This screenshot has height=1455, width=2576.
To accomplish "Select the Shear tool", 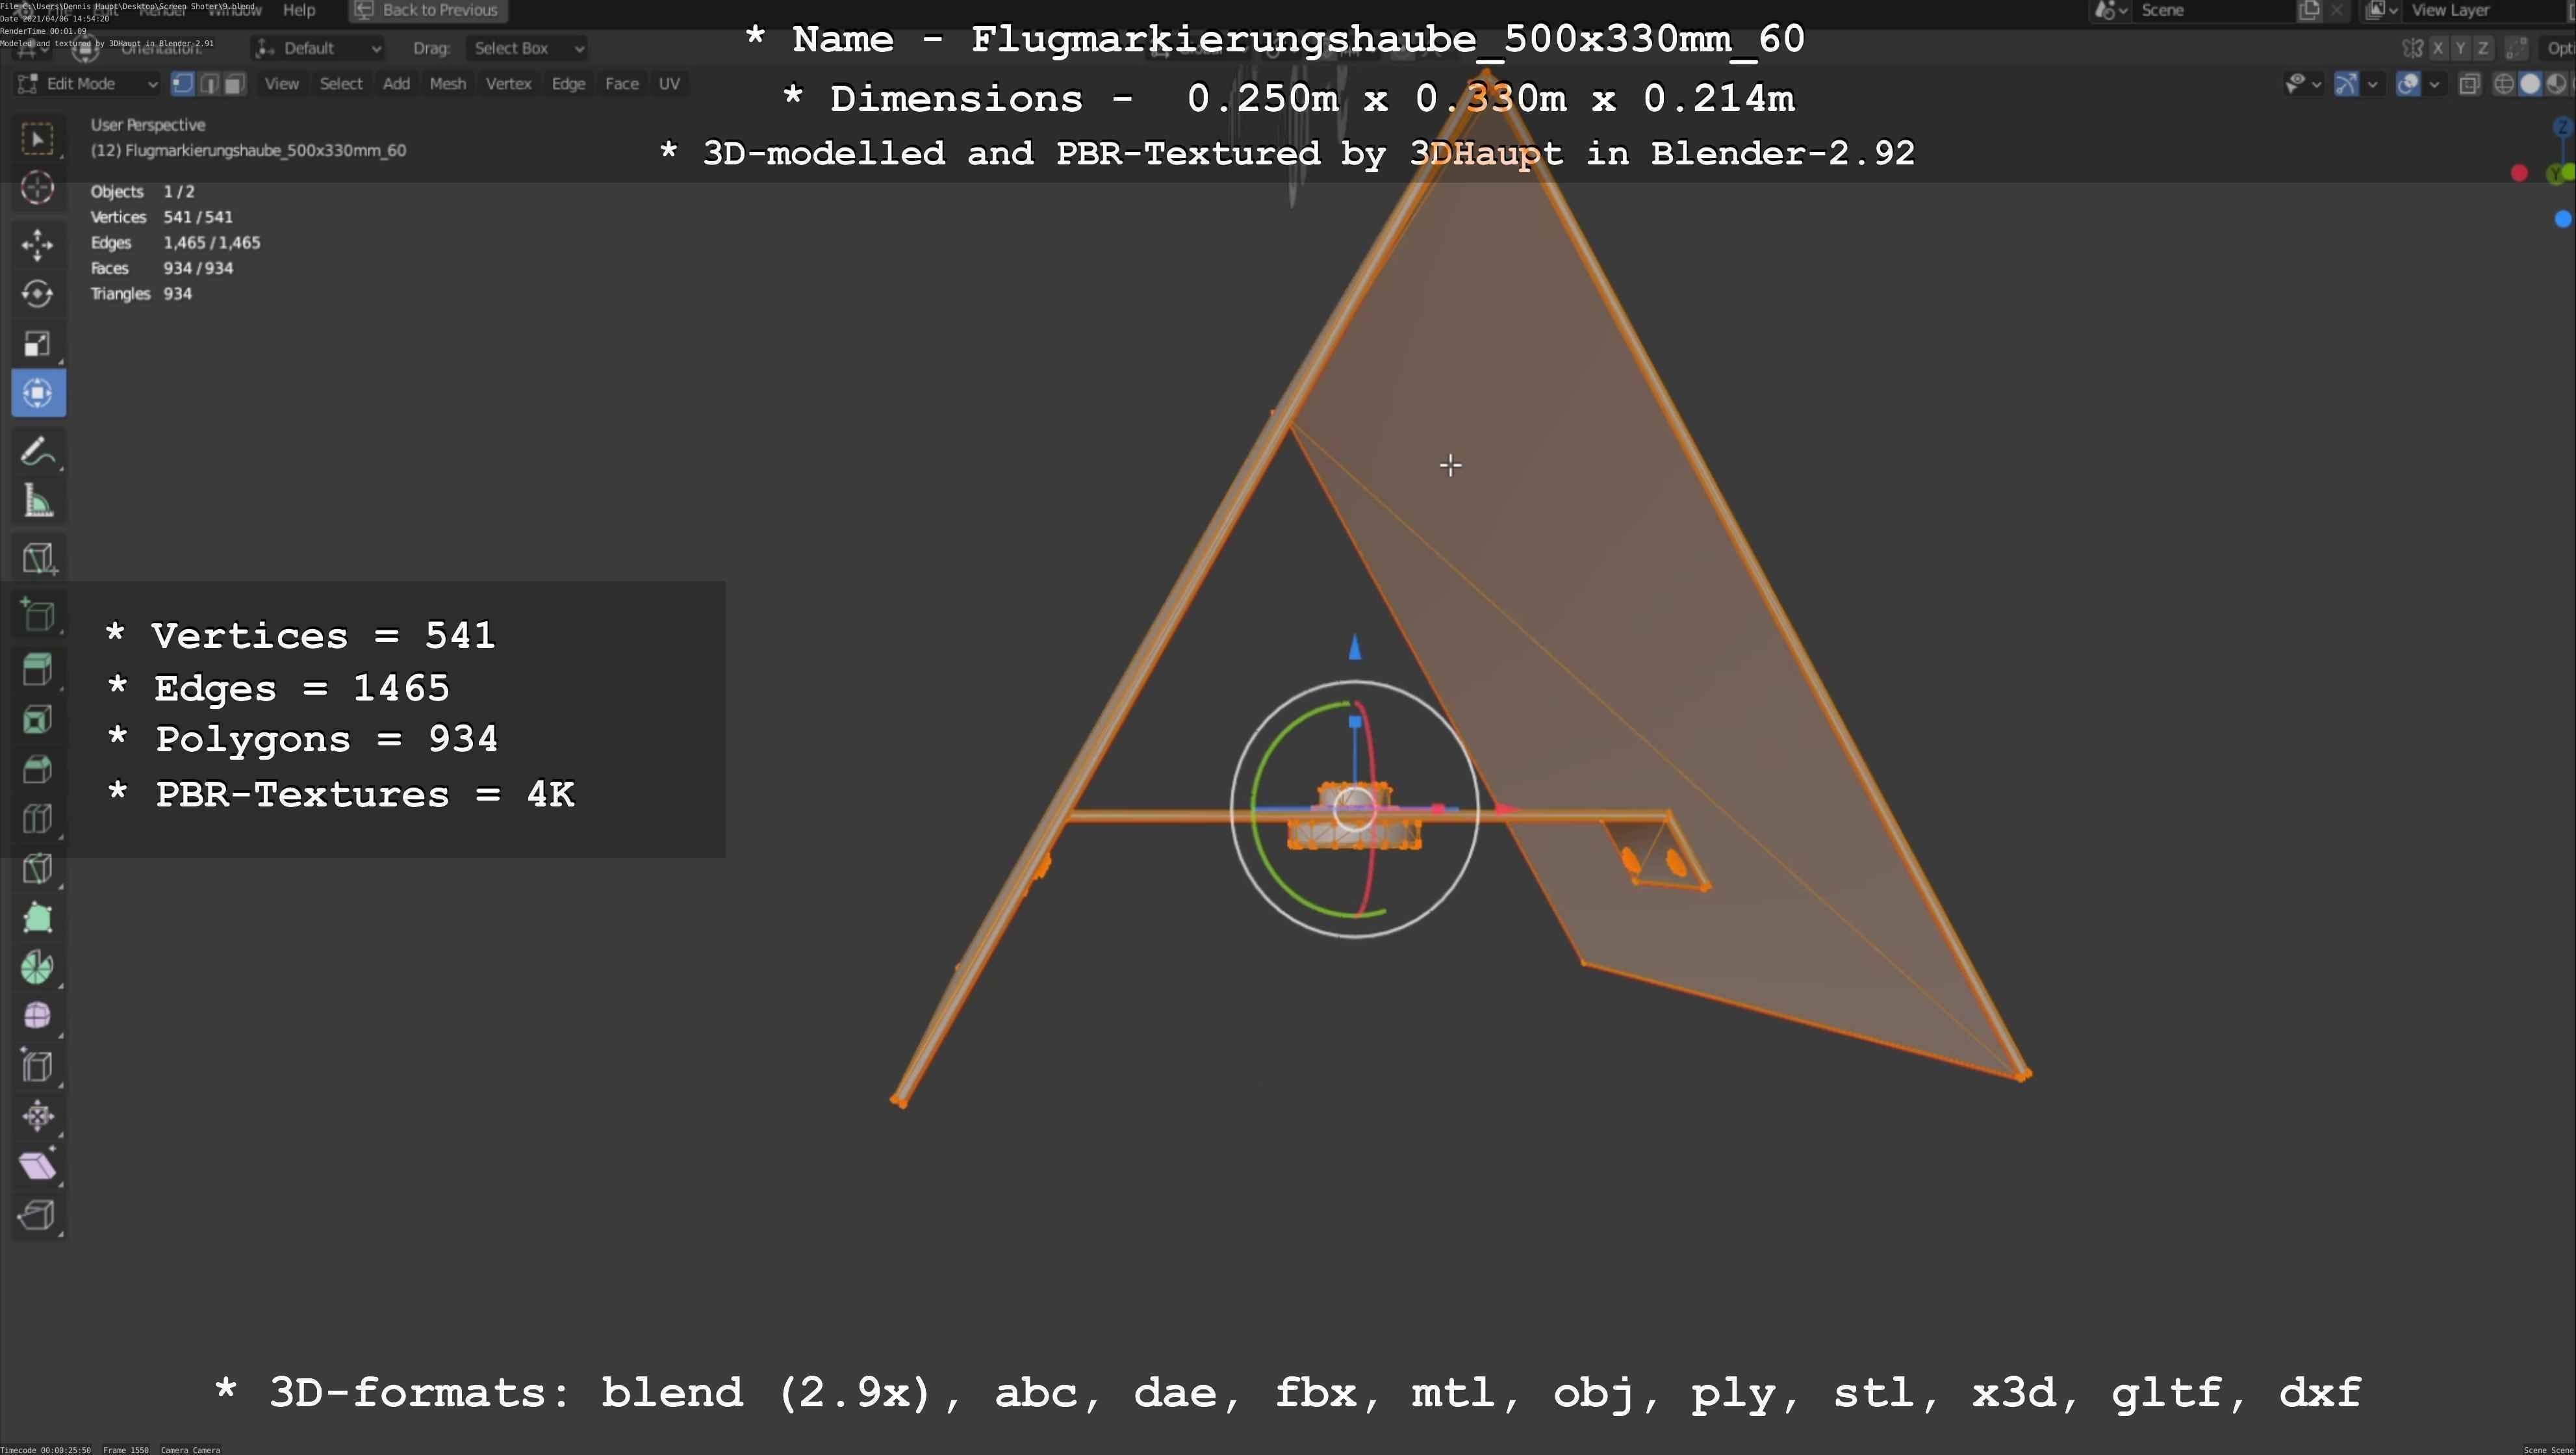I will click(x=38, y=1166).
